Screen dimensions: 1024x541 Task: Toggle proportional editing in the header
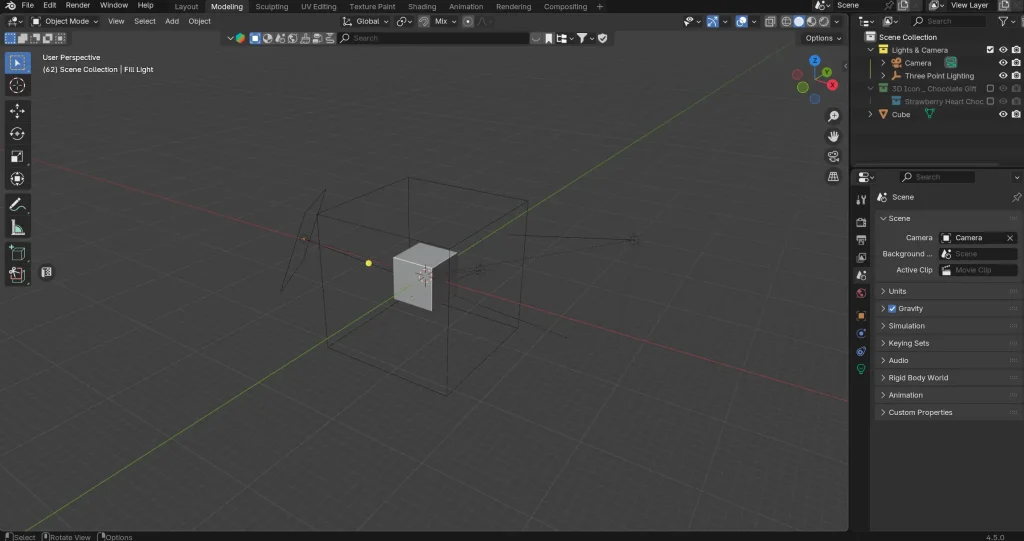click(468, 22)
